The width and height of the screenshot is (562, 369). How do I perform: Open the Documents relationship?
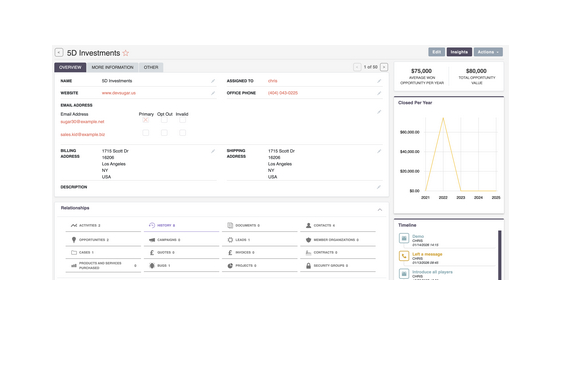pyautogui.click(x=259, y=225)
